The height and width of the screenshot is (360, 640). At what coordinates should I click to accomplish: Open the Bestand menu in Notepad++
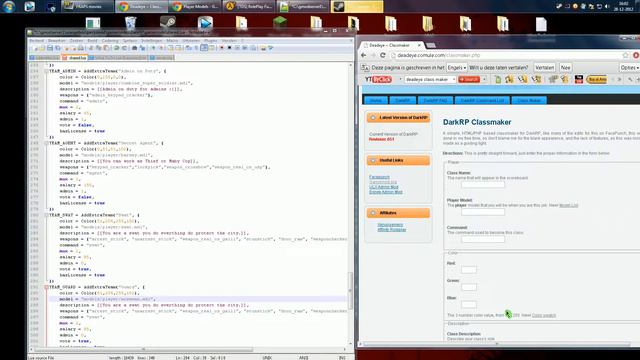click(36, 41)
